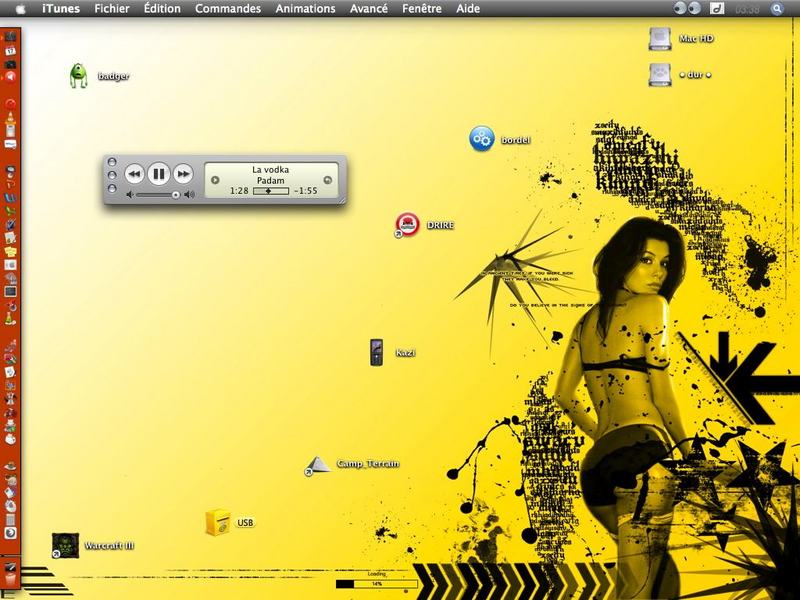Select the blue gears bordel icon
This screenshot has width=800, height=600.
482,139
